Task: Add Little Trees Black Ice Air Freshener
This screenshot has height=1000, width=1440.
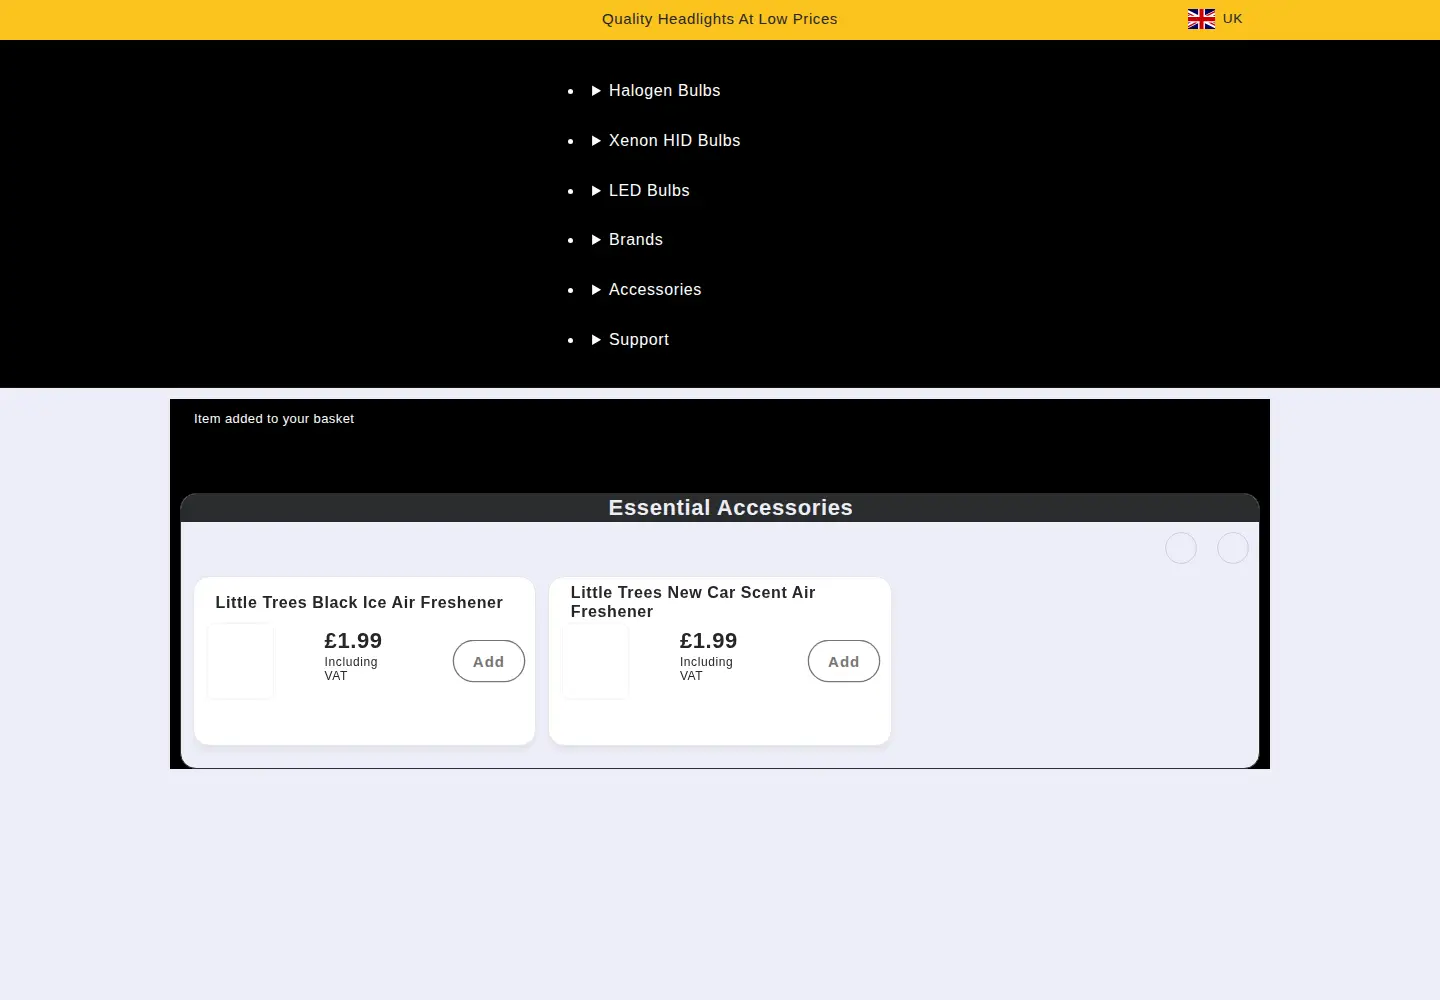Action: point(489,661)
